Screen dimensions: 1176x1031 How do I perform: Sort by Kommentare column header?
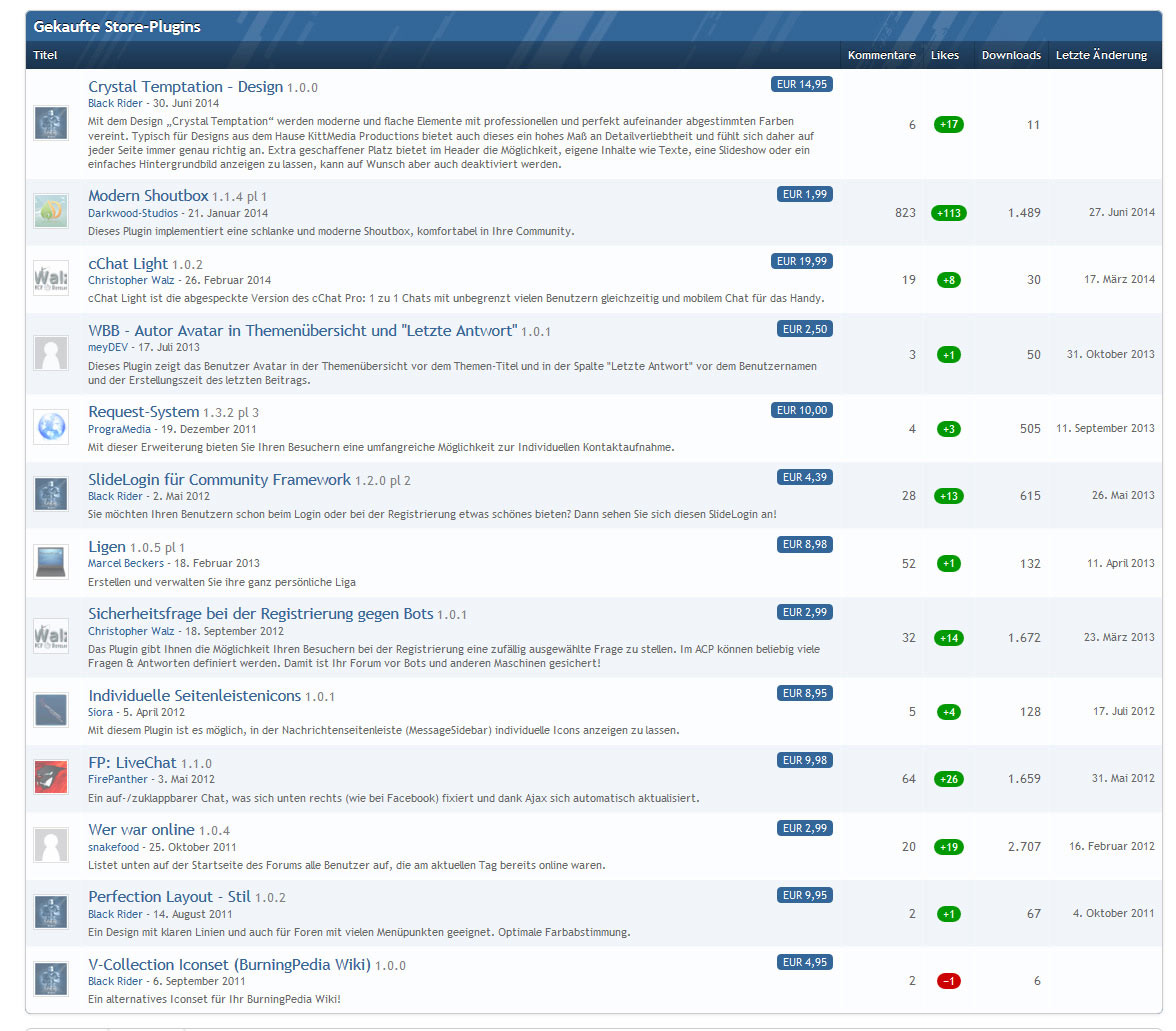(881, 55)
